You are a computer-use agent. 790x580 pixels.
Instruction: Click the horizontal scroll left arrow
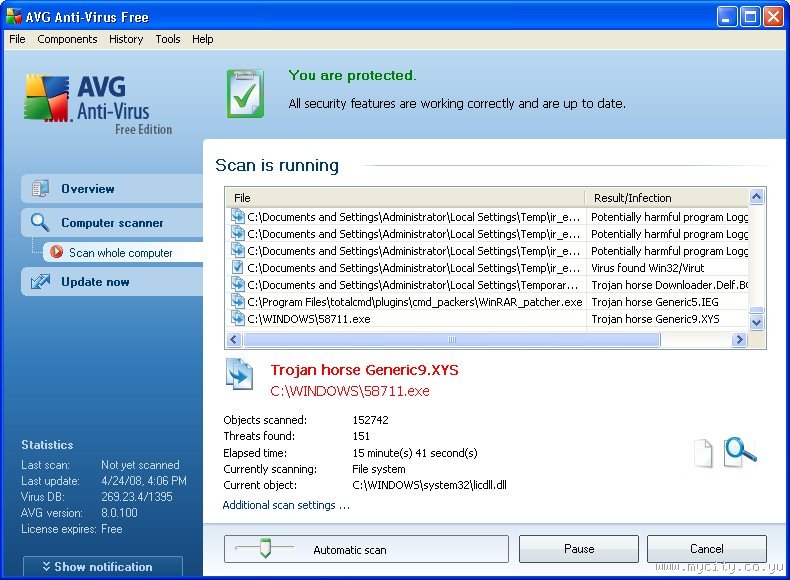(x=234, y=340)
